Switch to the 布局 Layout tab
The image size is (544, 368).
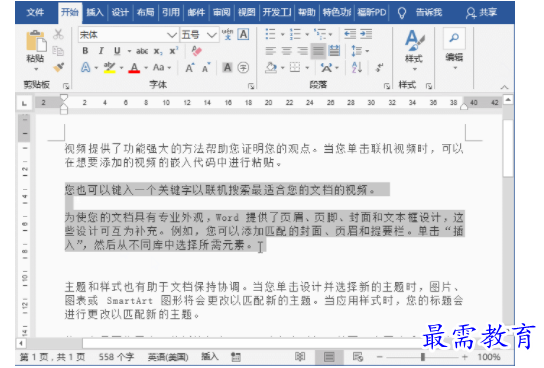point(145,12)
